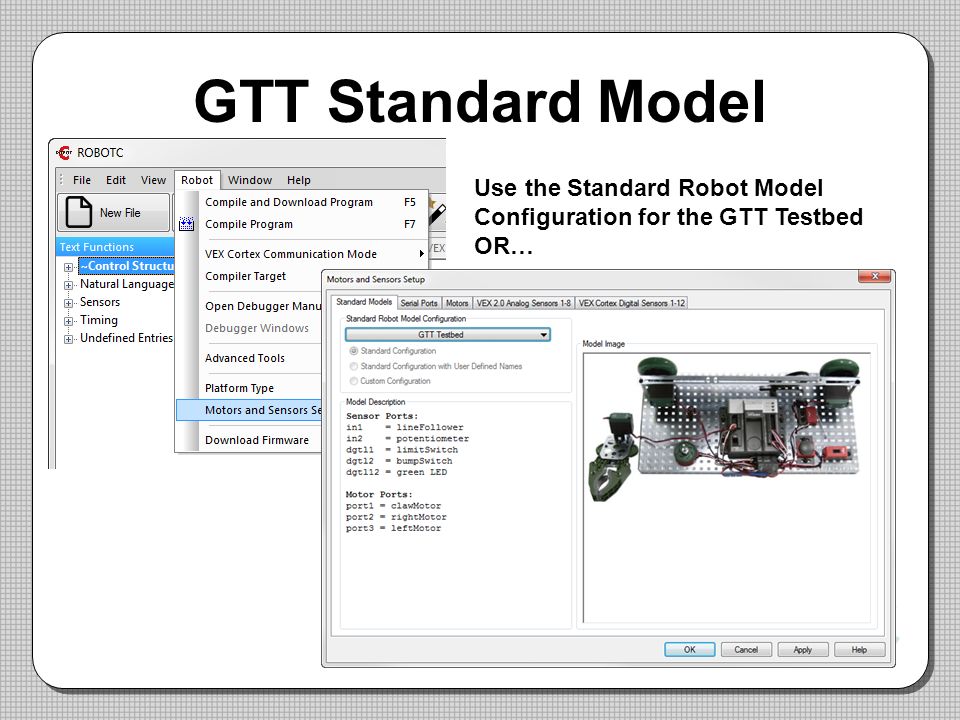Open the Window menu
960x720 pixels.
click(x=250, y=180)
